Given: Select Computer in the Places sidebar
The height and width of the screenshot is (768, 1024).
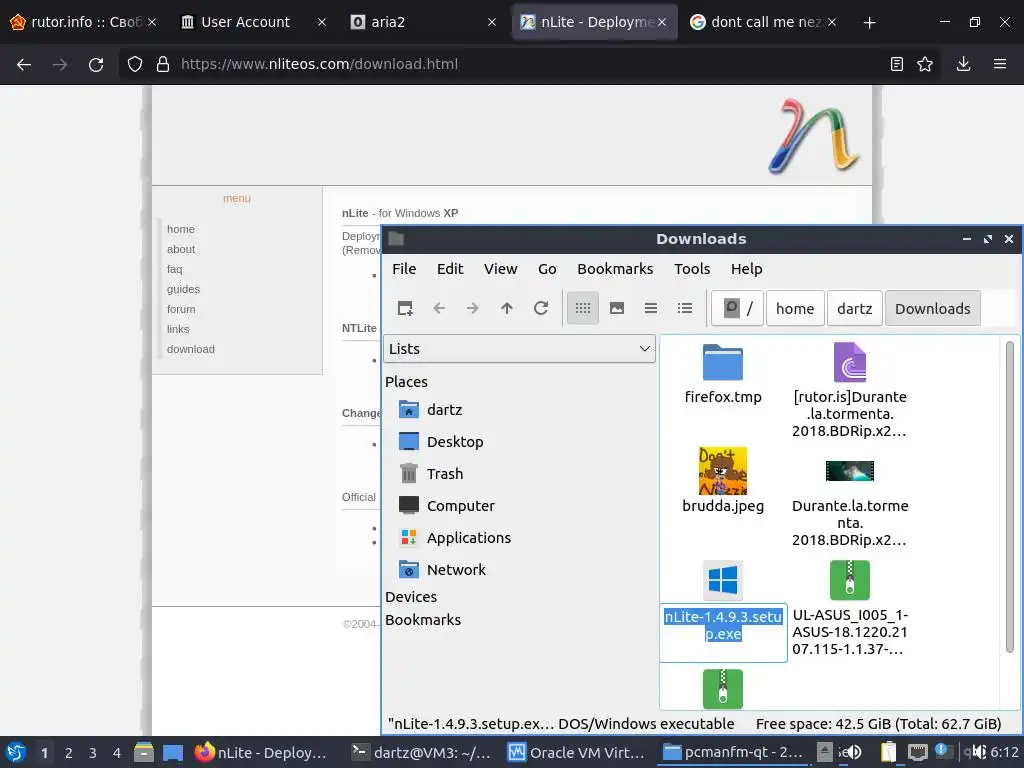Looking at the screenshot, I should pos(447,506).
